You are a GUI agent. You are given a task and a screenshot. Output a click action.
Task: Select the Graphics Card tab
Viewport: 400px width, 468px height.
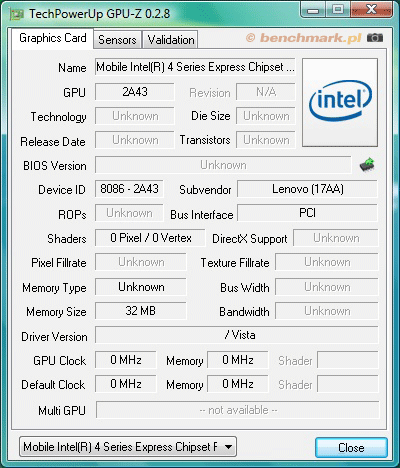point(53,38)
